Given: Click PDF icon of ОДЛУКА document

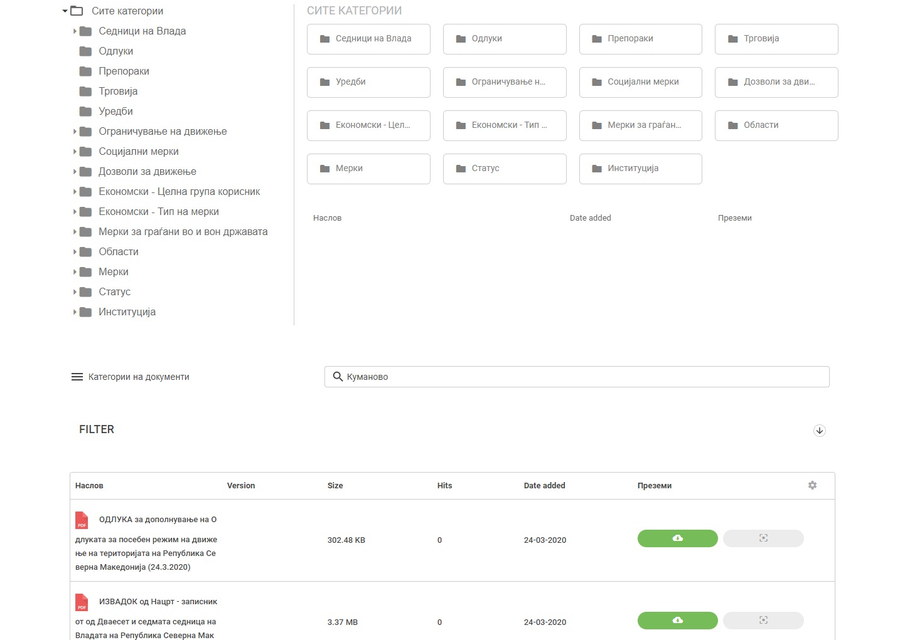Looking at the screenshot, I should point(82,520).
